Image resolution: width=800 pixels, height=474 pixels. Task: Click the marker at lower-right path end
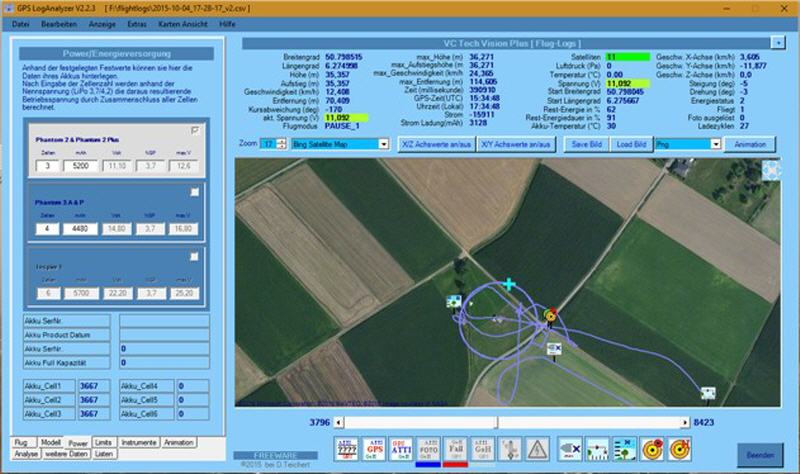coord(708,393)
